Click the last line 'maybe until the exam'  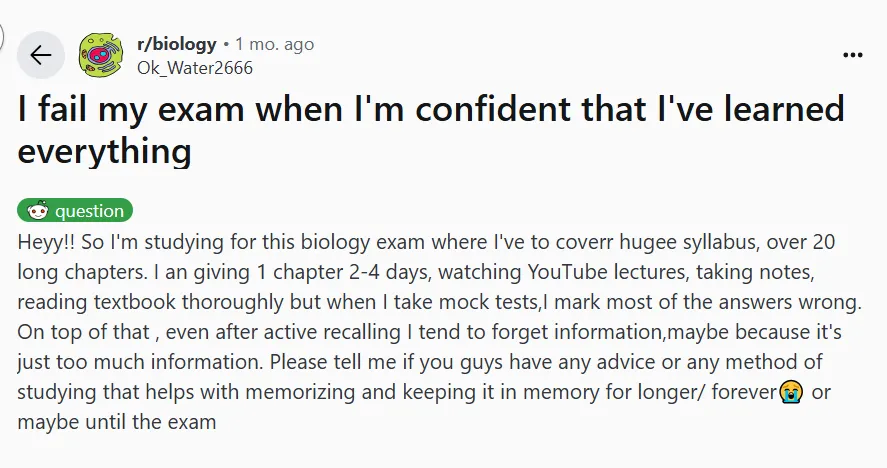tap(117, 422)
